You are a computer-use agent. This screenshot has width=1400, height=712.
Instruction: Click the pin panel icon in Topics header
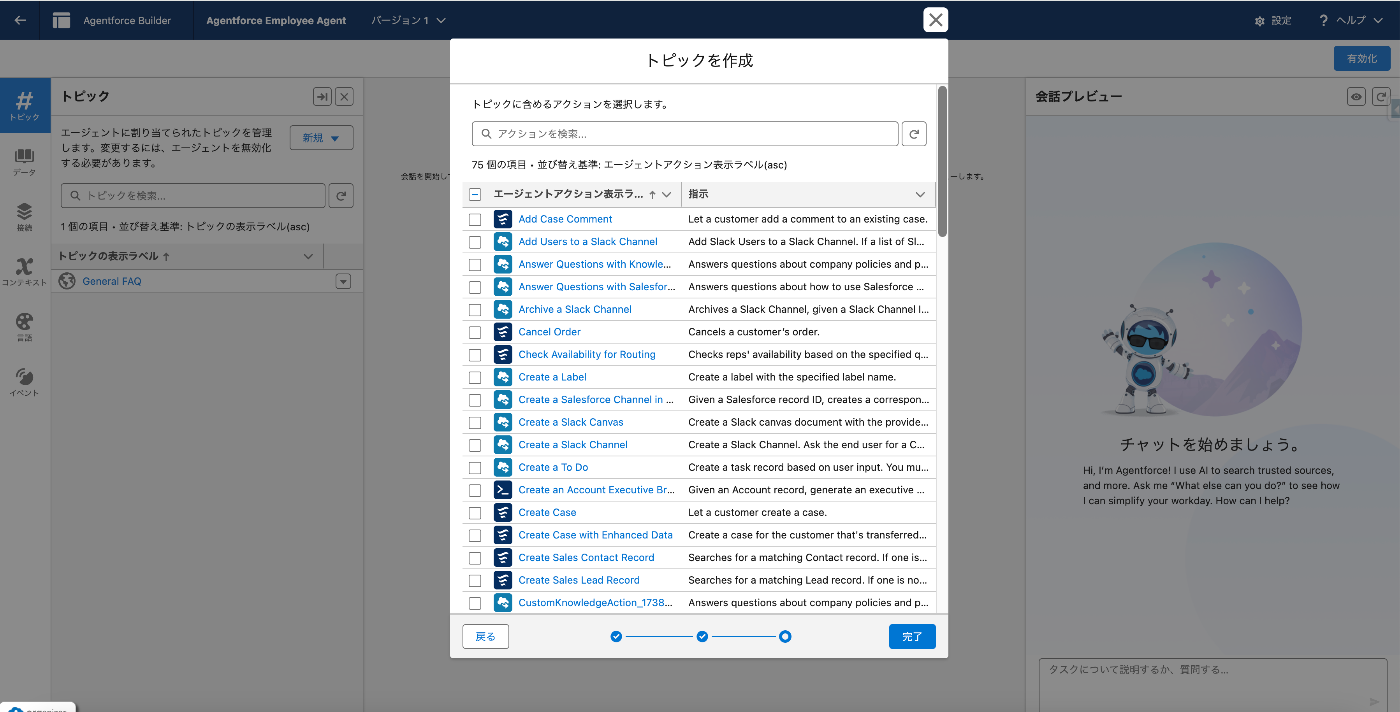click(x=322, y=97)
